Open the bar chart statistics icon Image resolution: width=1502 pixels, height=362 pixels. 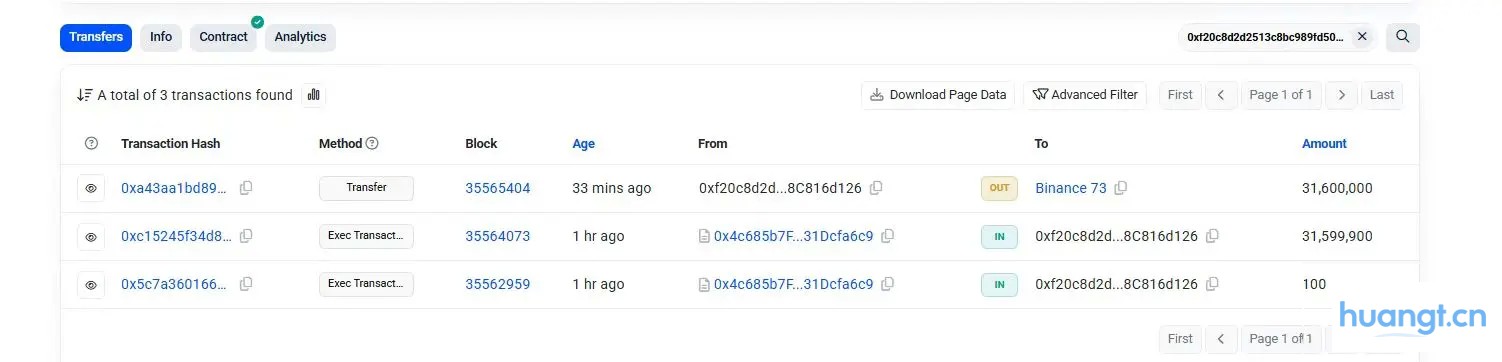click(x=314, y=95)
